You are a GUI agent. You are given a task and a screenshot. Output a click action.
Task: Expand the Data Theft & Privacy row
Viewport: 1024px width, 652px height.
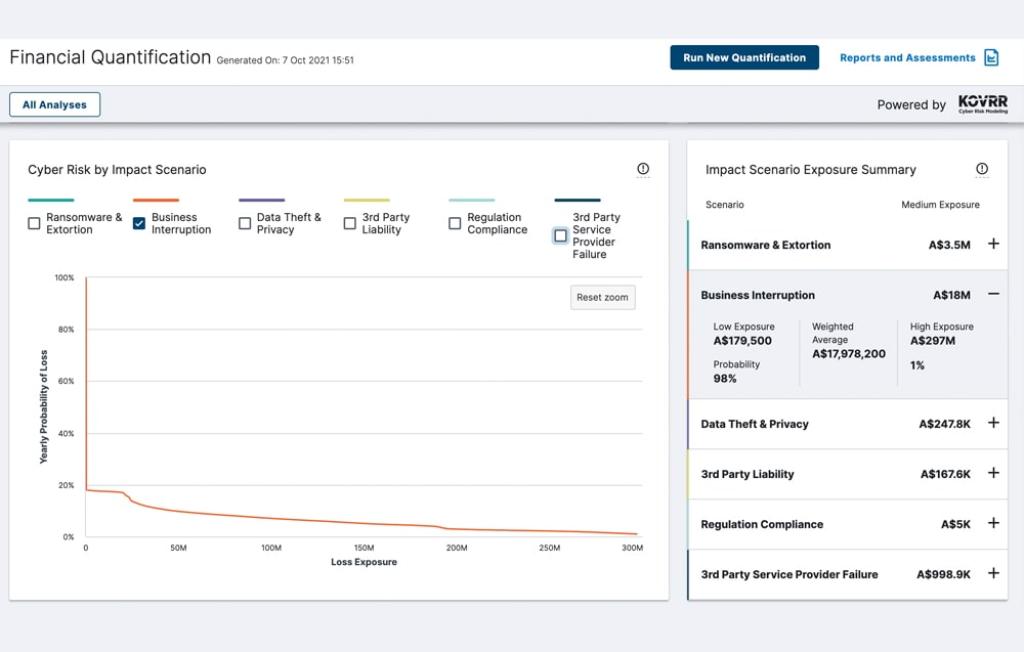993,423
